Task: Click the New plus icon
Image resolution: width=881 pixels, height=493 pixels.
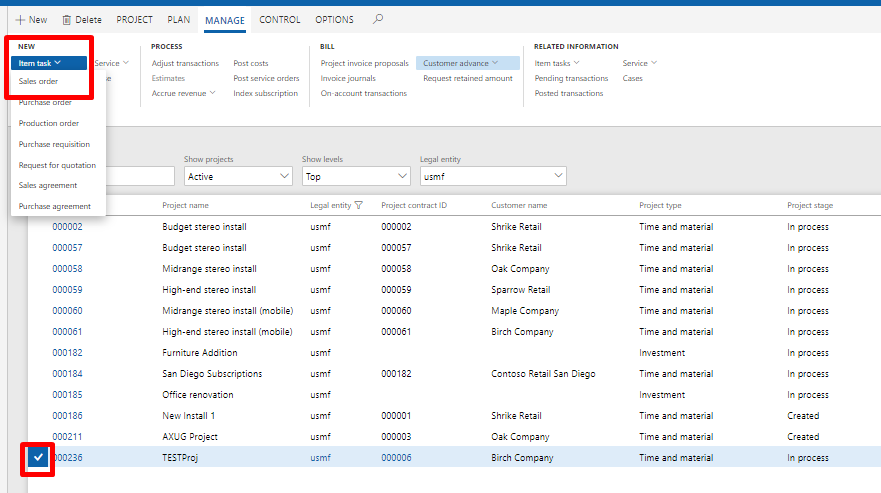Action: tap(20, 20)
